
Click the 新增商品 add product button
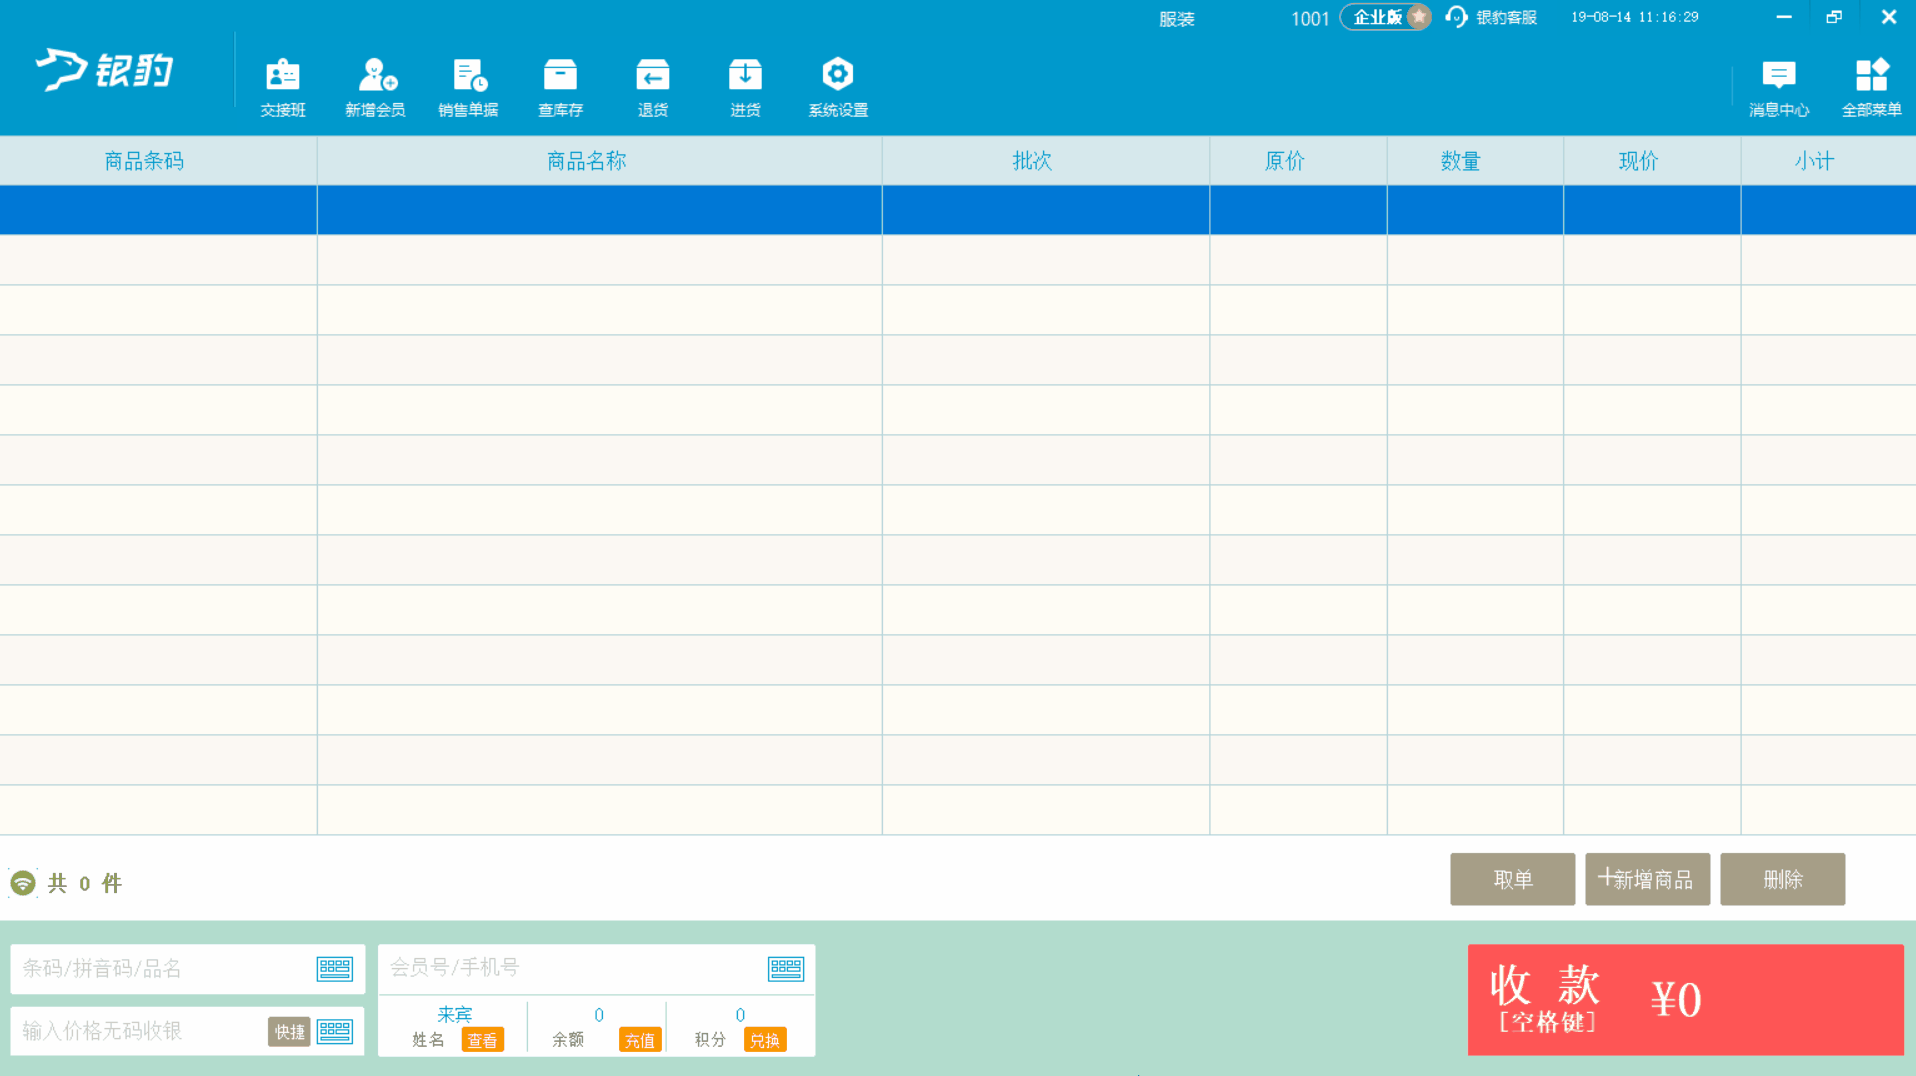1647,879
